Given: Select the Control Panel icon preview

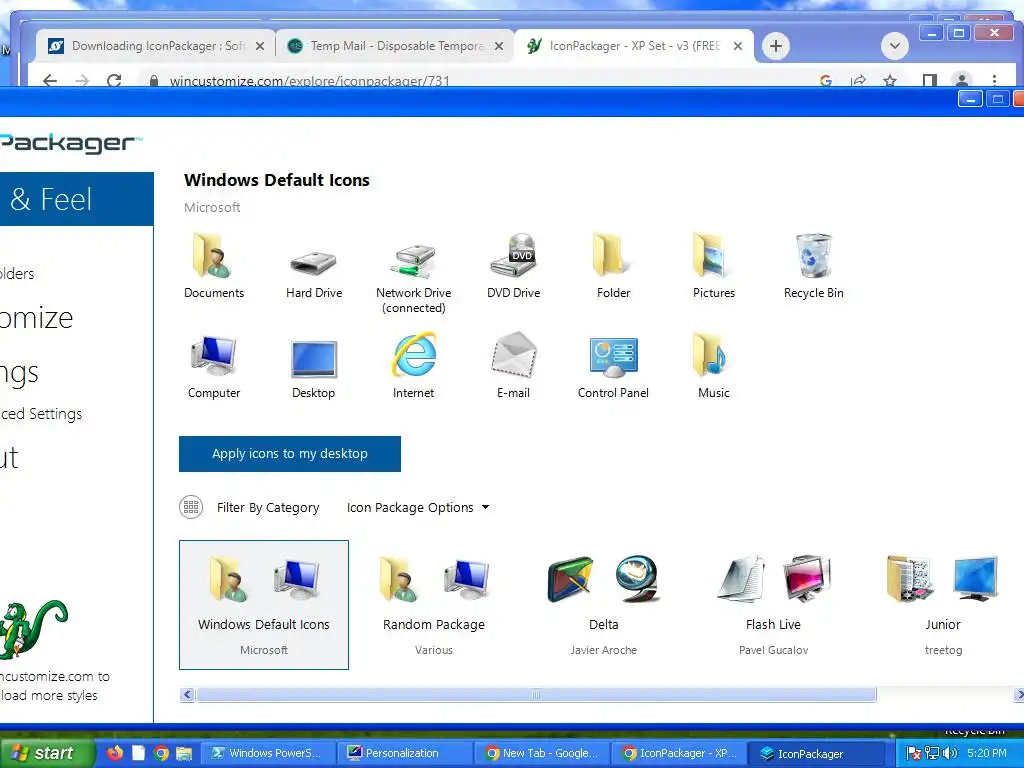Looking at the screenshot, I should [x=613, y=357].
